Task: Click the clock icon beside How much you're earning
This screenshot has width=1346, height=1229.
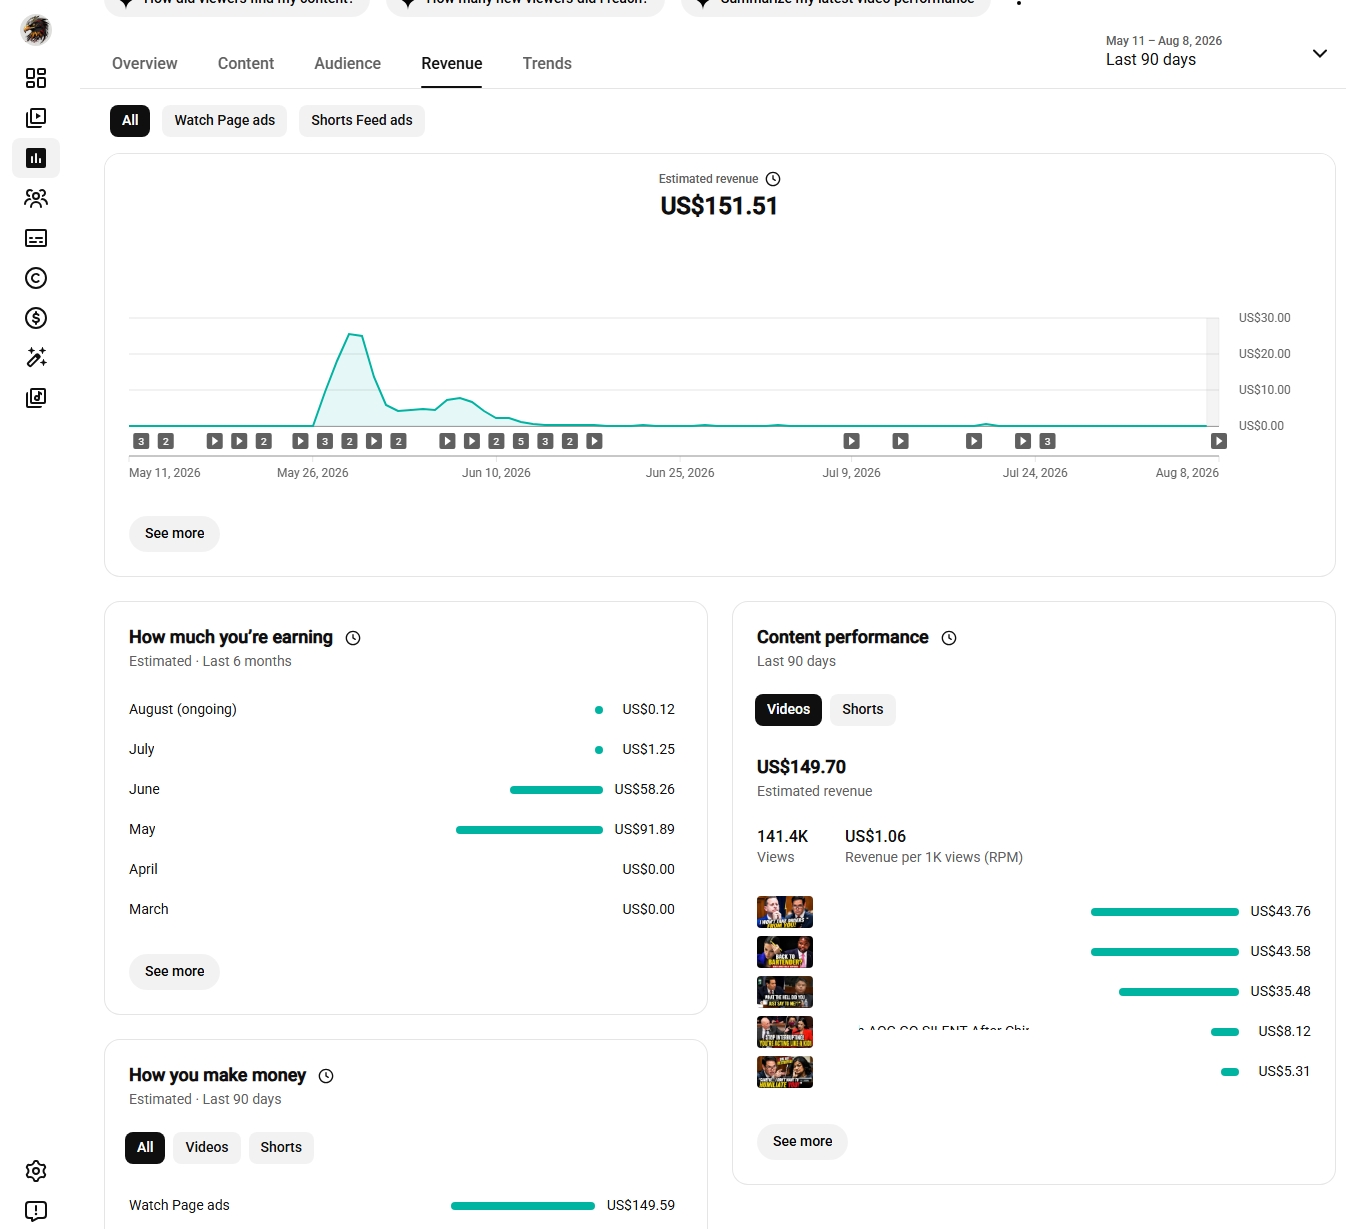Action: (353, 638)
